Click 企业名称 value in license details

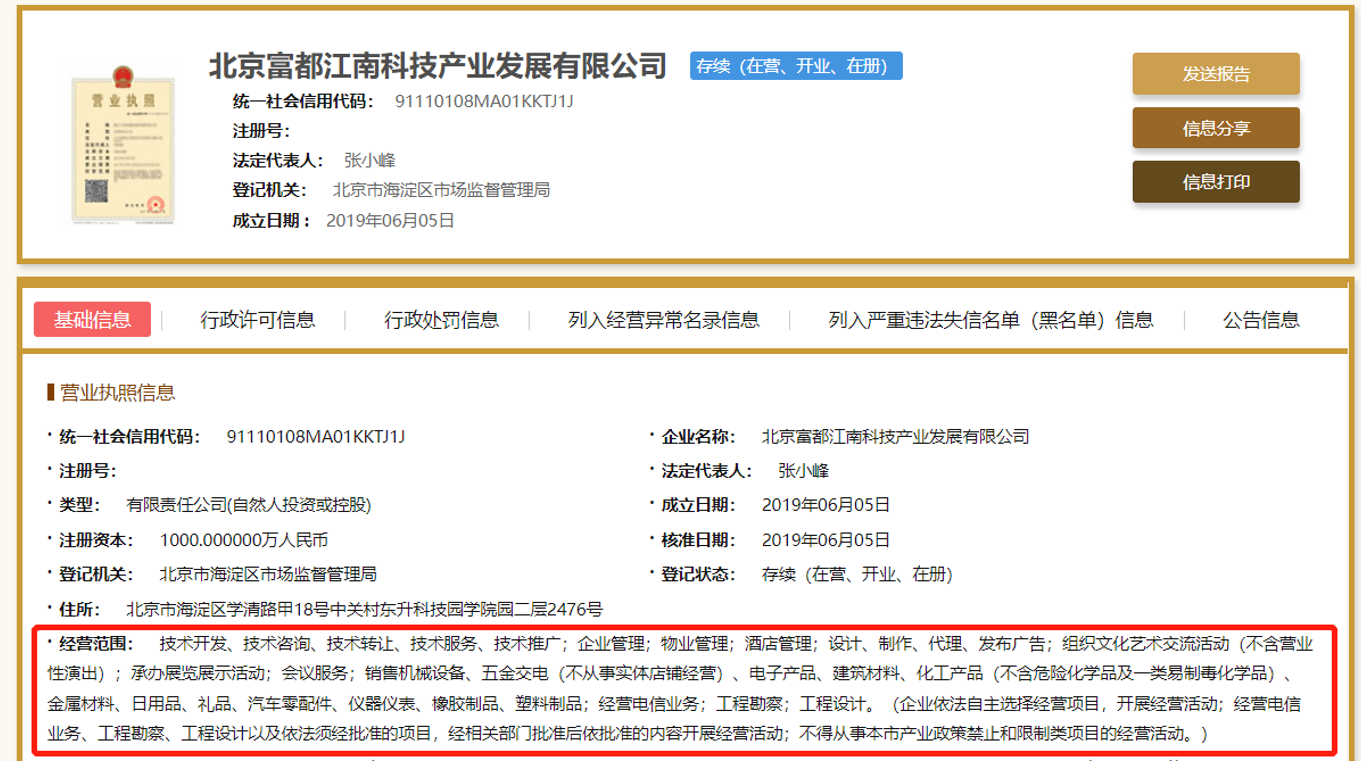[895, 437]
